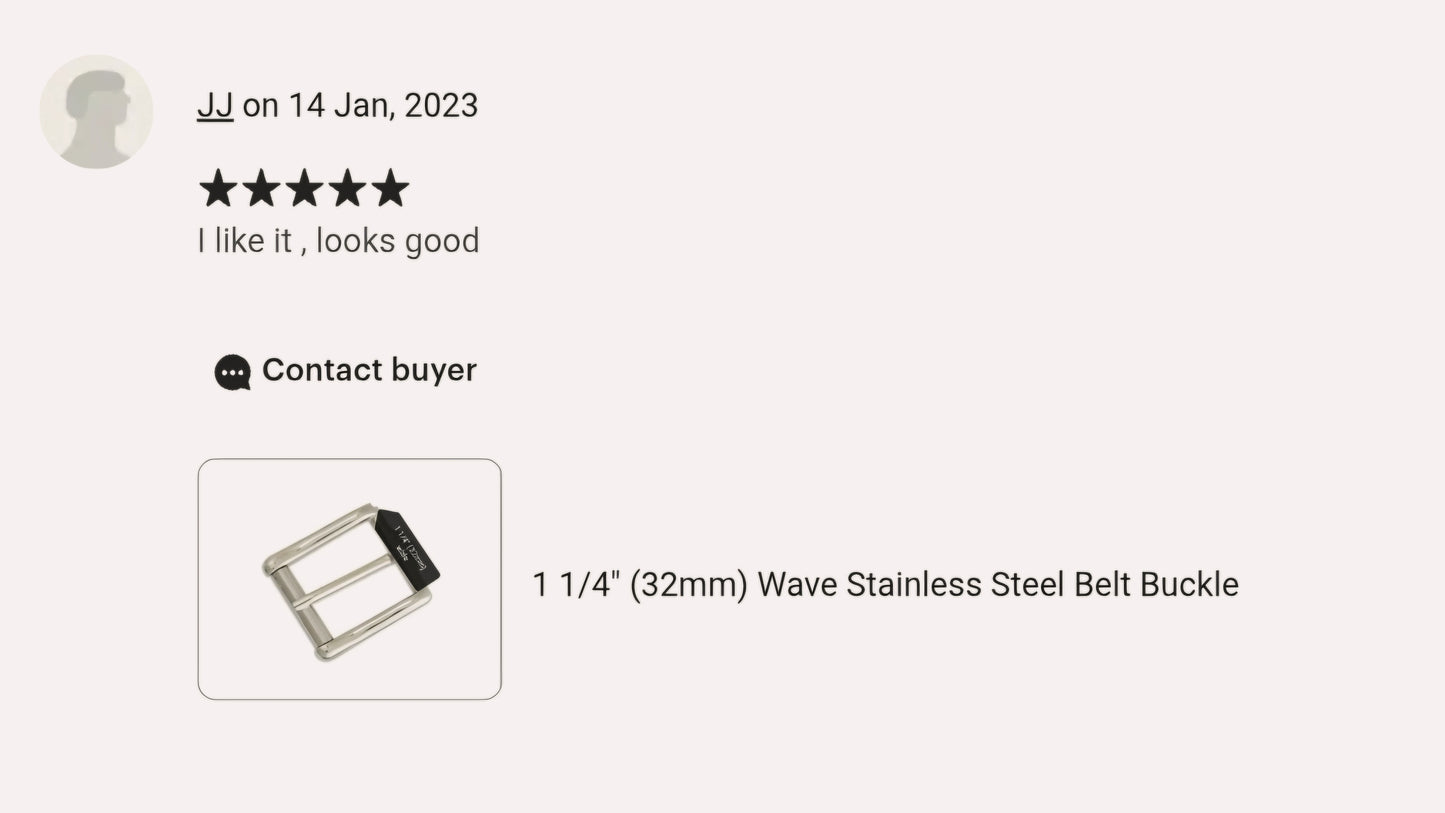Screen dimensions: 1445x813
Task: Select the first star in the rating
Action: (x=217, y=187)
